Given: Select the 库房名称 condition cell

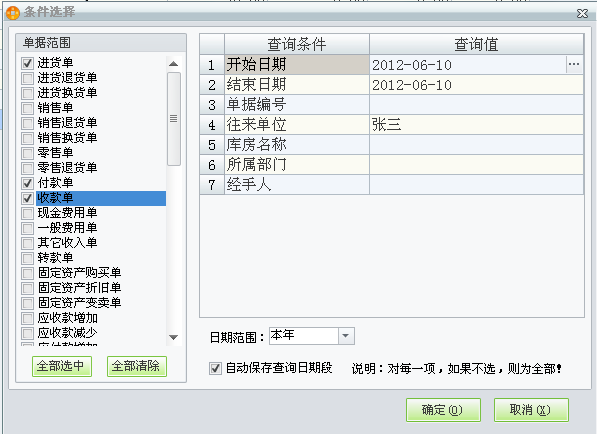Looking at the screenshot, I should [x=297, y=145].
